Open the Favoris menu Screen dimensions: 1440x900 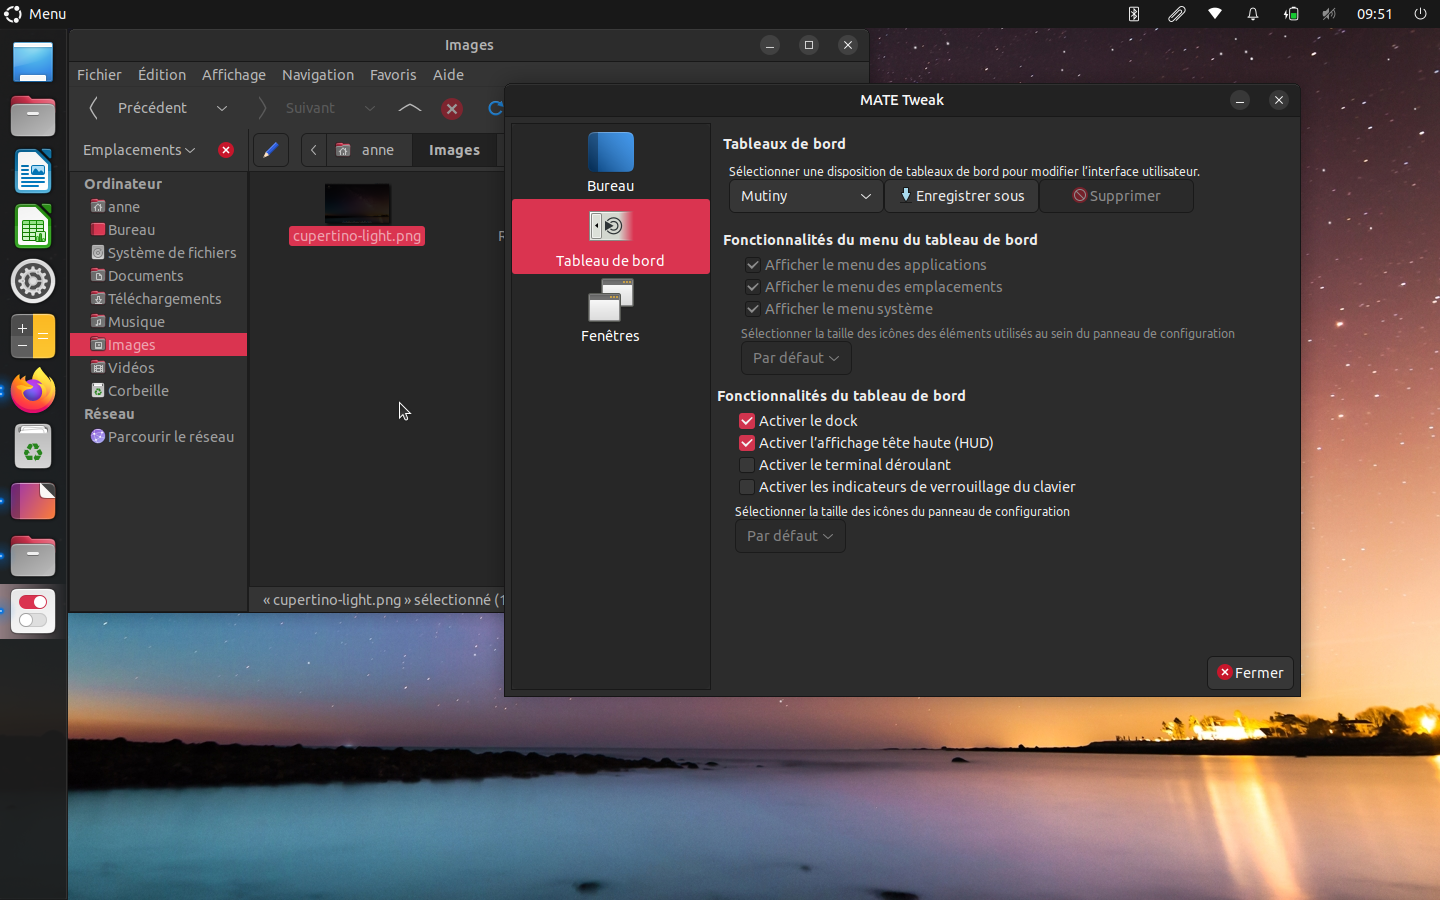coord(392,75)
